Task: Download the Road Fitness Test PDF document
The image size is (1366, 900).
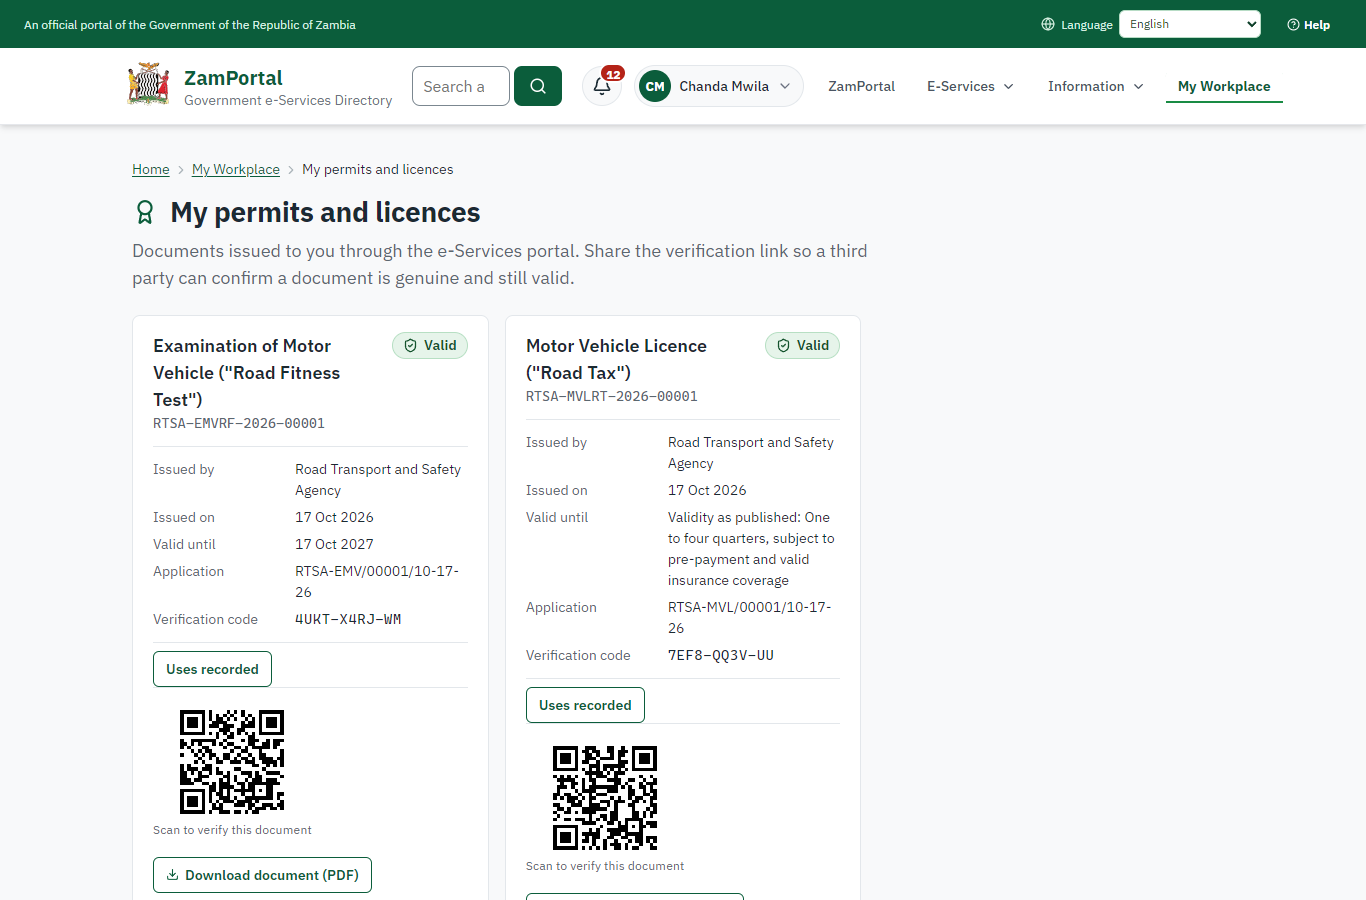Action: pyautogui.click(x=262, y=875)
